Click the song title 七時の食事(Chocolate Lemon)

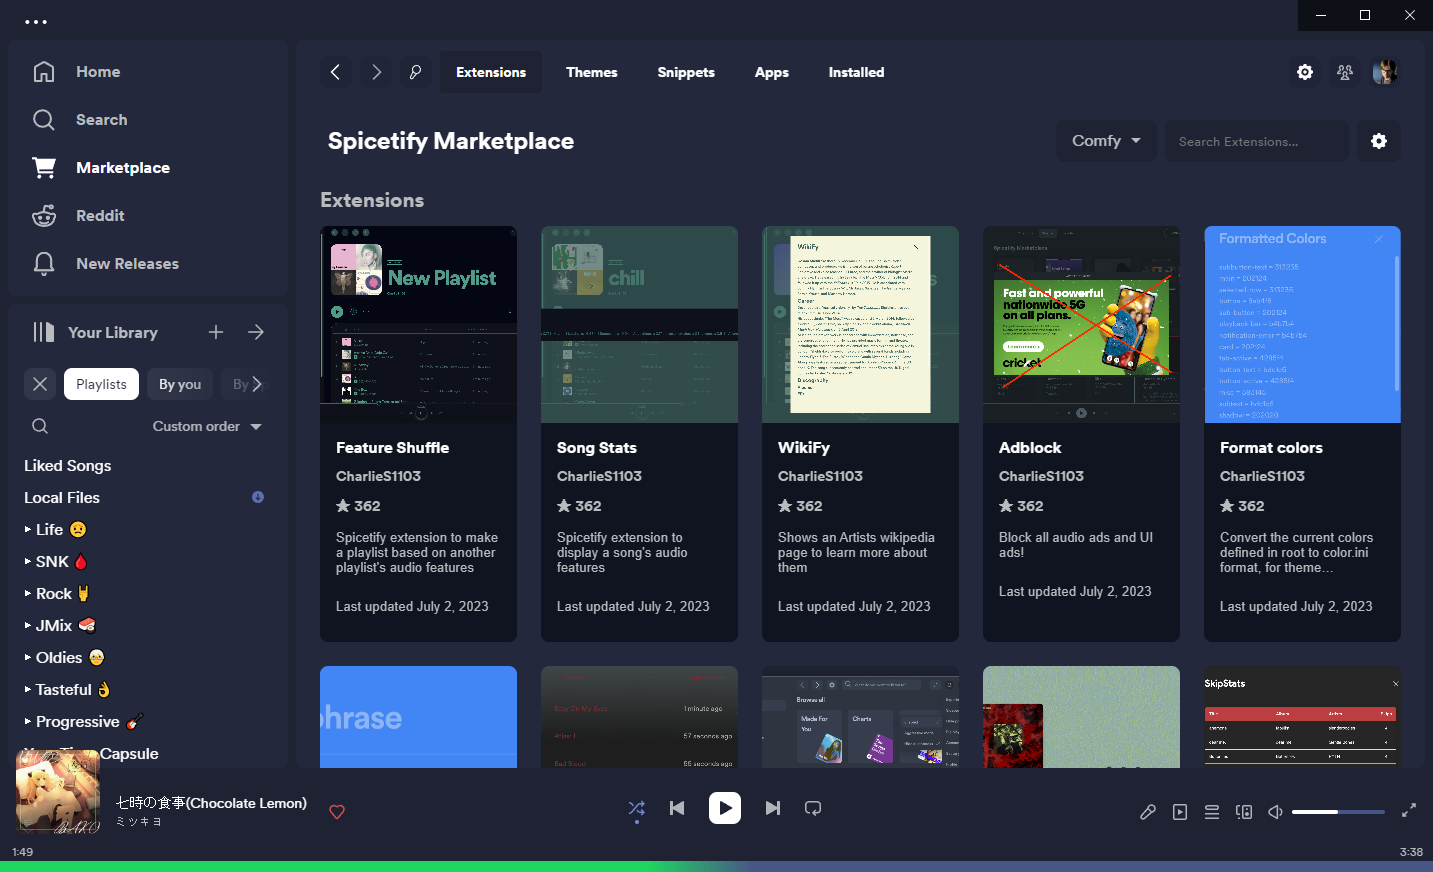pyautogui.click(x=211, y=803)
